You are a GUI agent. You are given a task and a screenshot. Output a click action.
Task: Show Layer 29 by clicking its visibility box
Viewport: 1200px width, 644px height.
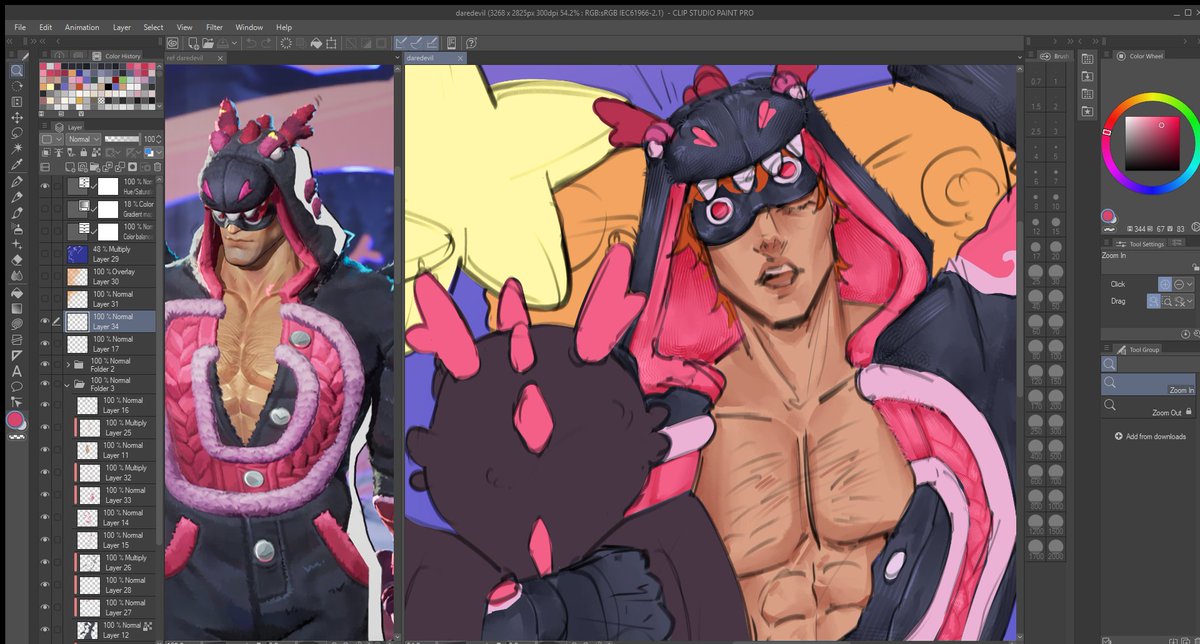pyautogui.click(x=45, y=254)
